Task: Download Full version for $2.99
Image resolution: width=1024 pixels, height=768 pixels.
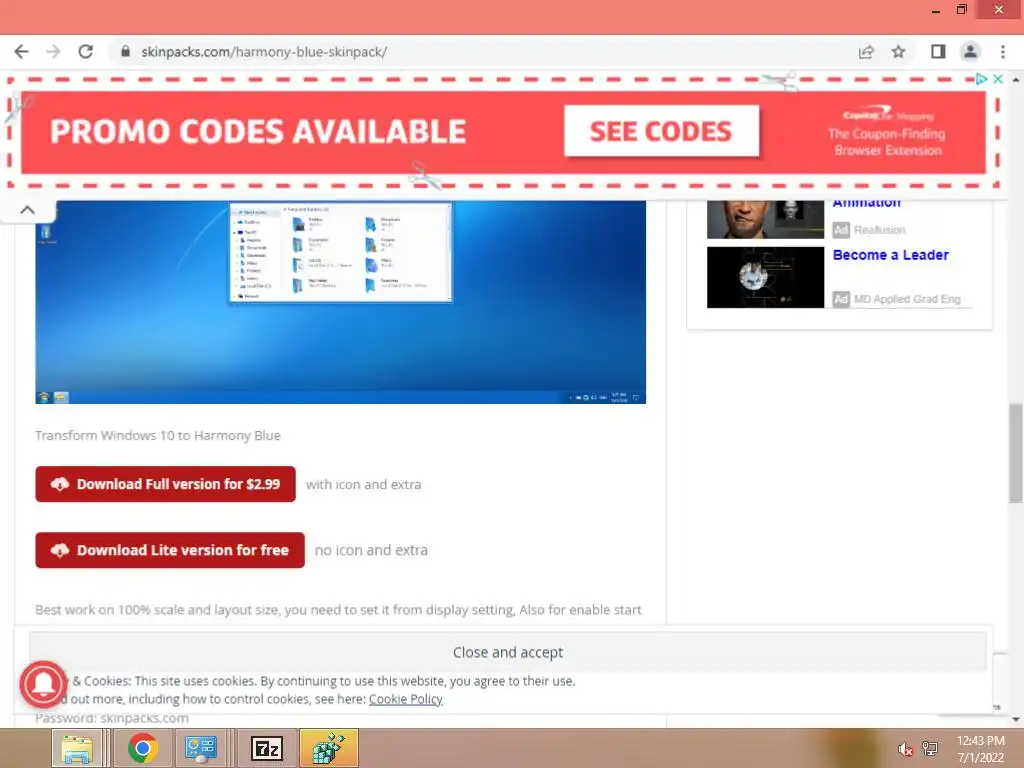Action: (x=165, y=484)
